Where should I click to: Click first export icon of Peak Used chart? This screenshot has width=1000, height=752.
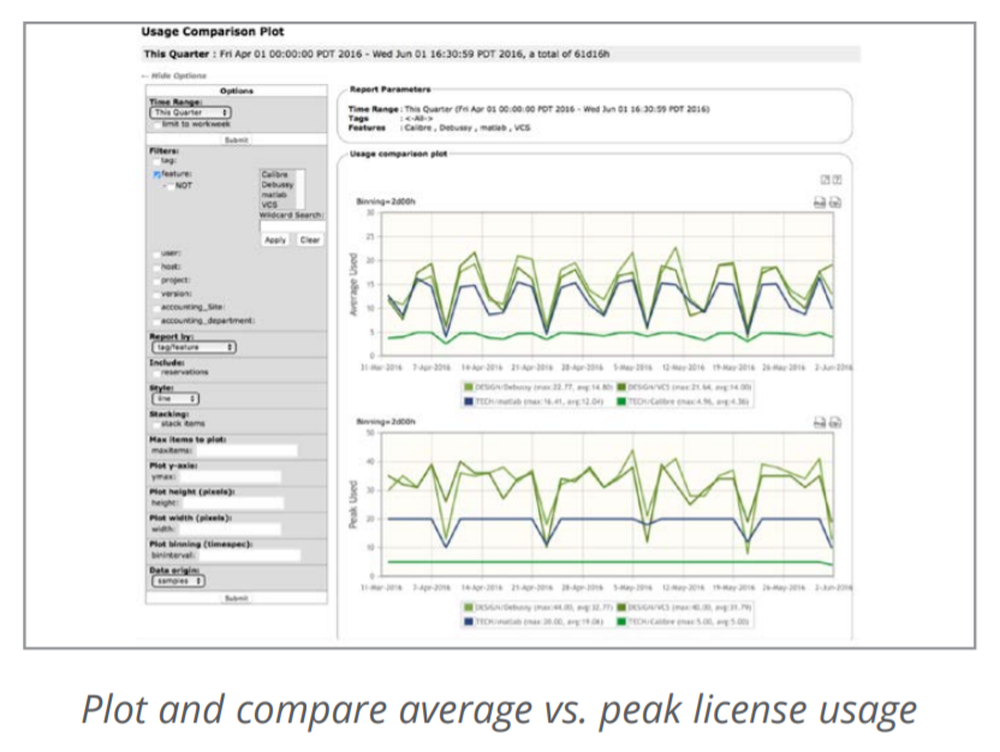[820, 422]
